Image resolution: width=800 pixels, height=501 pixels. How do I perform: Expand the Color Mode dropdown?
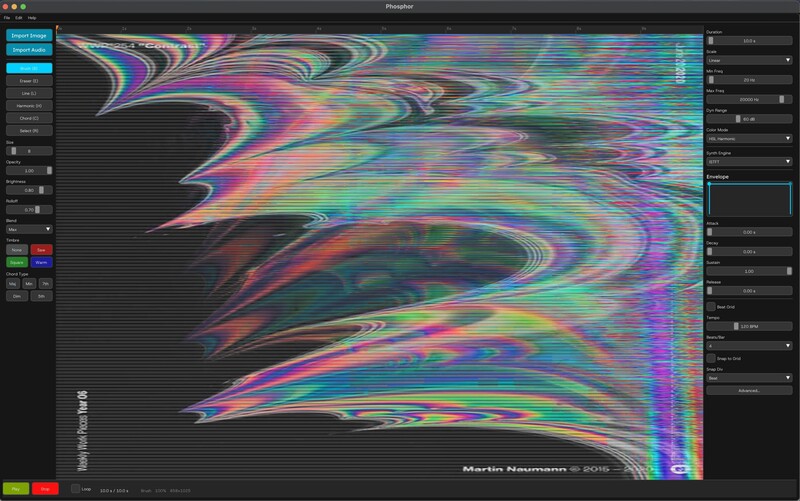click(x=749, y=139)
